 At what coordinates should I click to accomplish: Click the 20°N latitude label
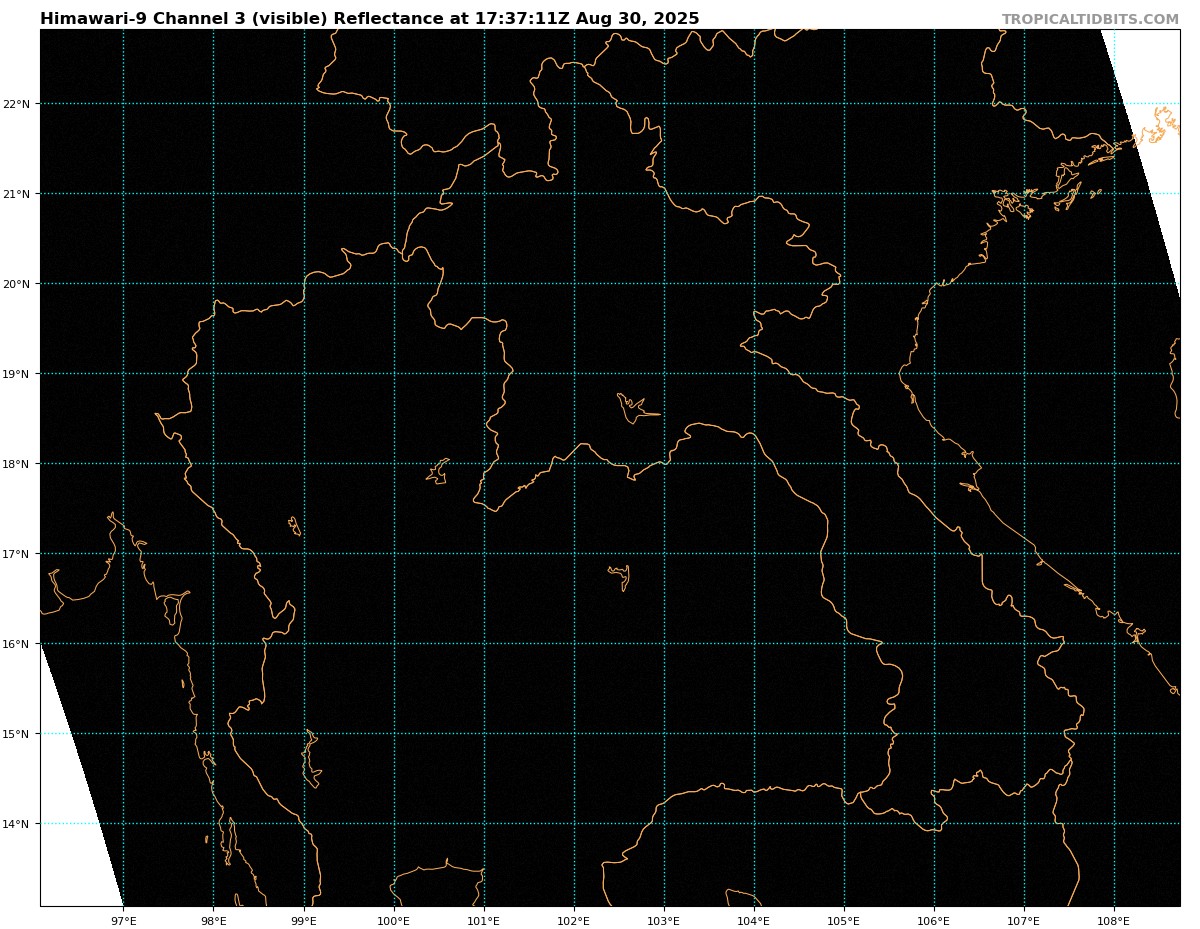point(17,284)
